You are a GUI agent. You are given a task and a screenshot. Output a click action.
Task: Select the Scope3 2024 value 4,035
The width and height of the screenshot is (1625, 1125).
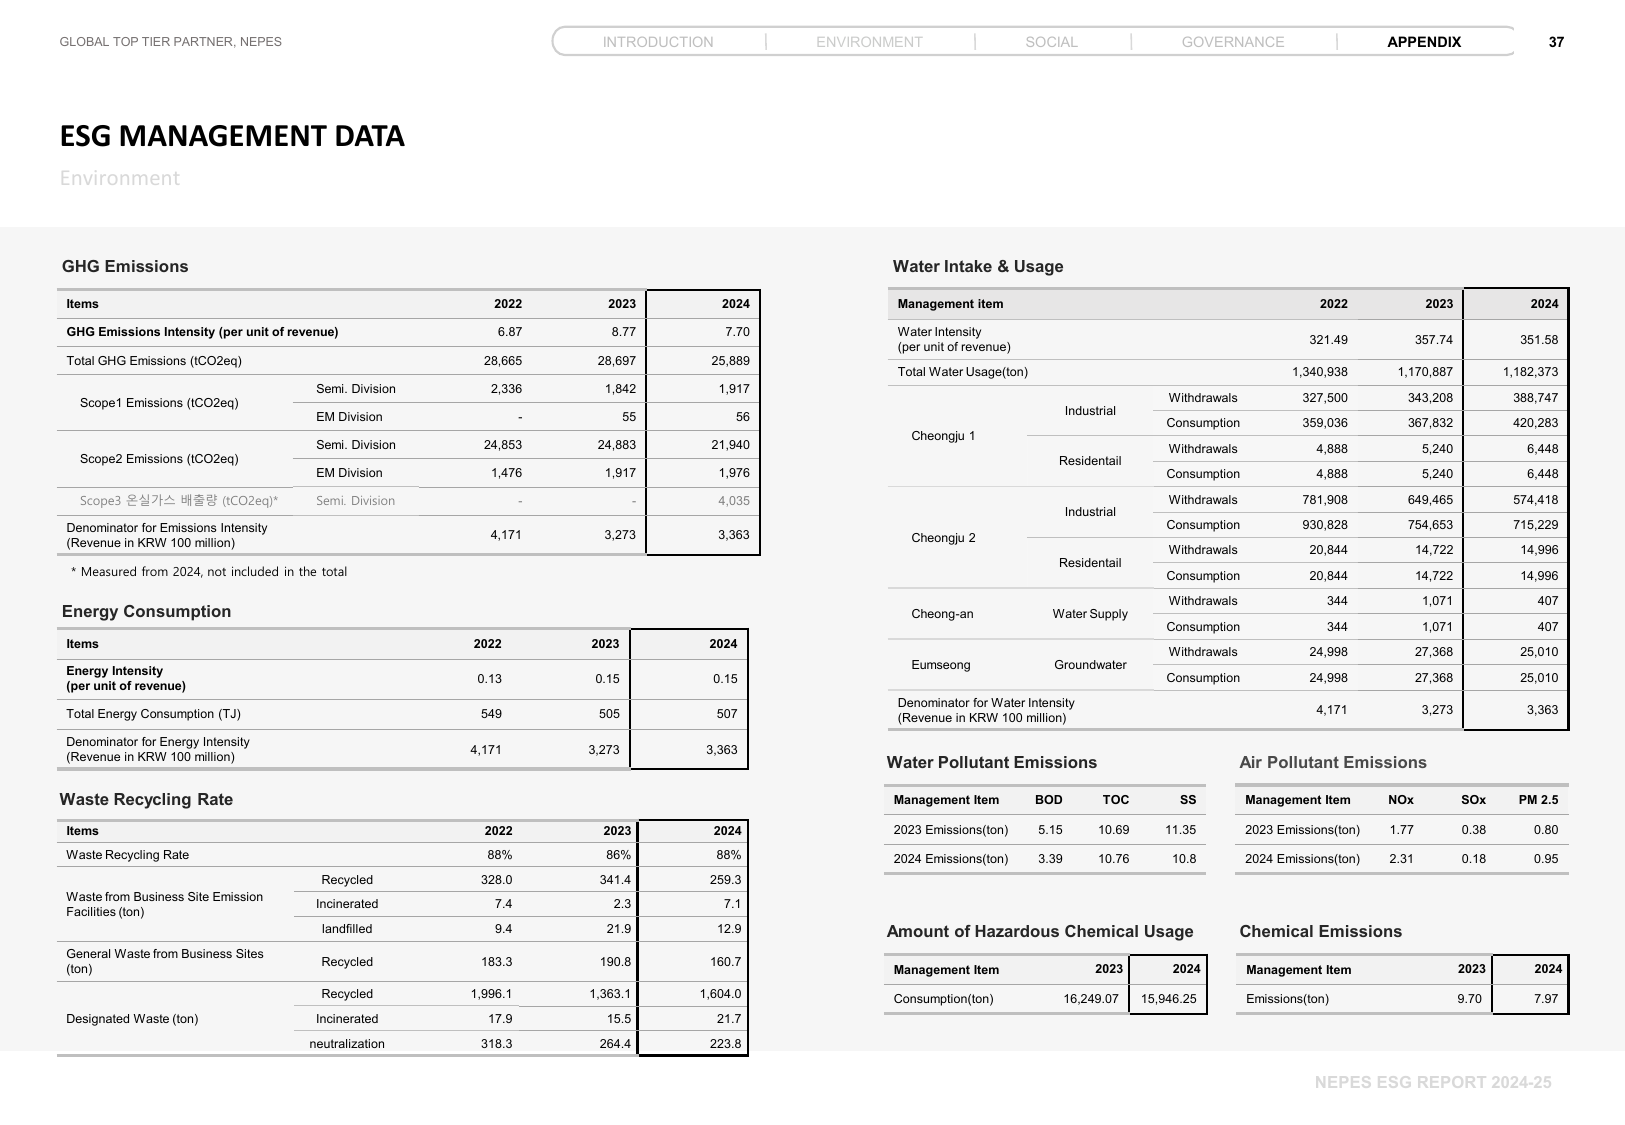[733, 501]
